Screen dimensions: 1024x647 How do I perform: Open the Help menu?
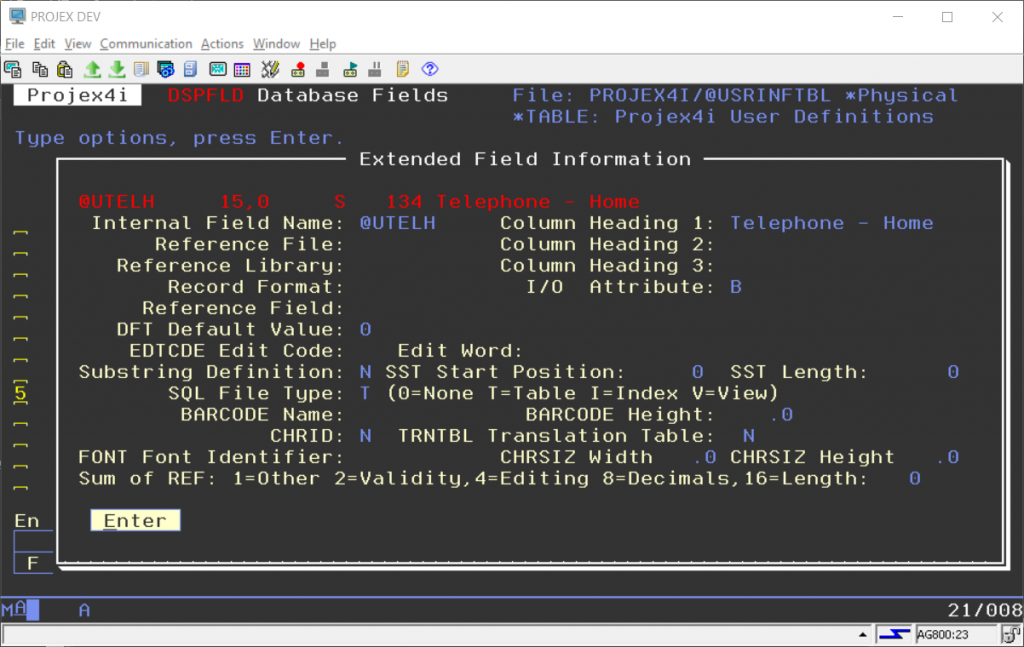323,44
